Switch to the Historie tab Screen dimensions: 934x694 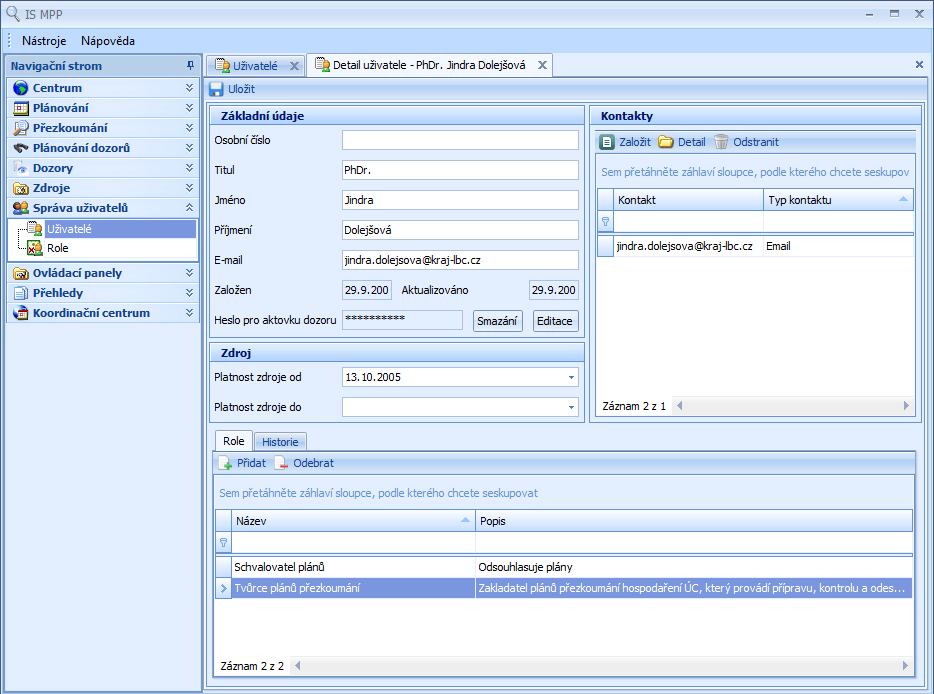click(280, 442)
